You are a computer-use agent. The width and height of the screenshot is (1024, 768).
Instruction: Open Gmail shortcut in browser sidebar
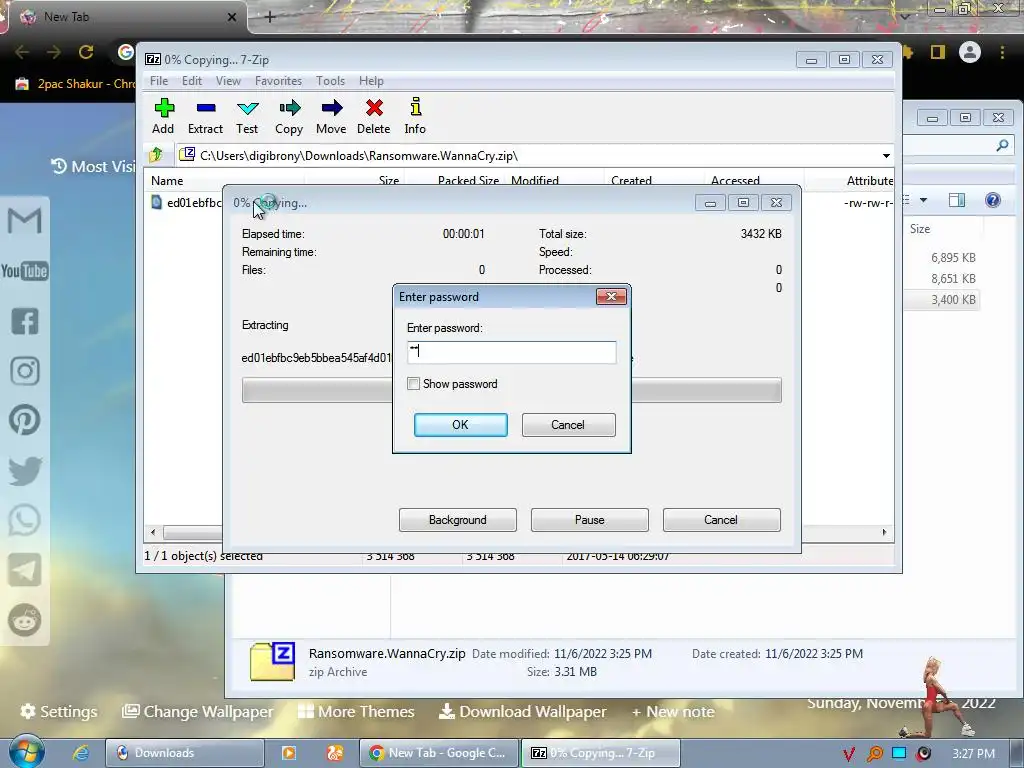[x=24, y=221]
